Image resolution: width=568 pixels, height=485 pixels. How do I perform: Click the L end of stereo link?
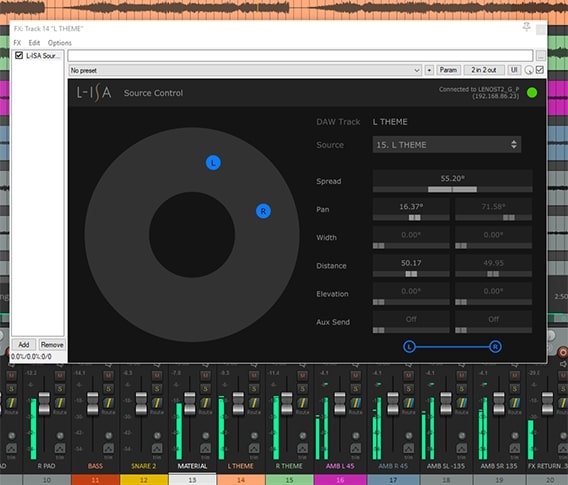409,347
